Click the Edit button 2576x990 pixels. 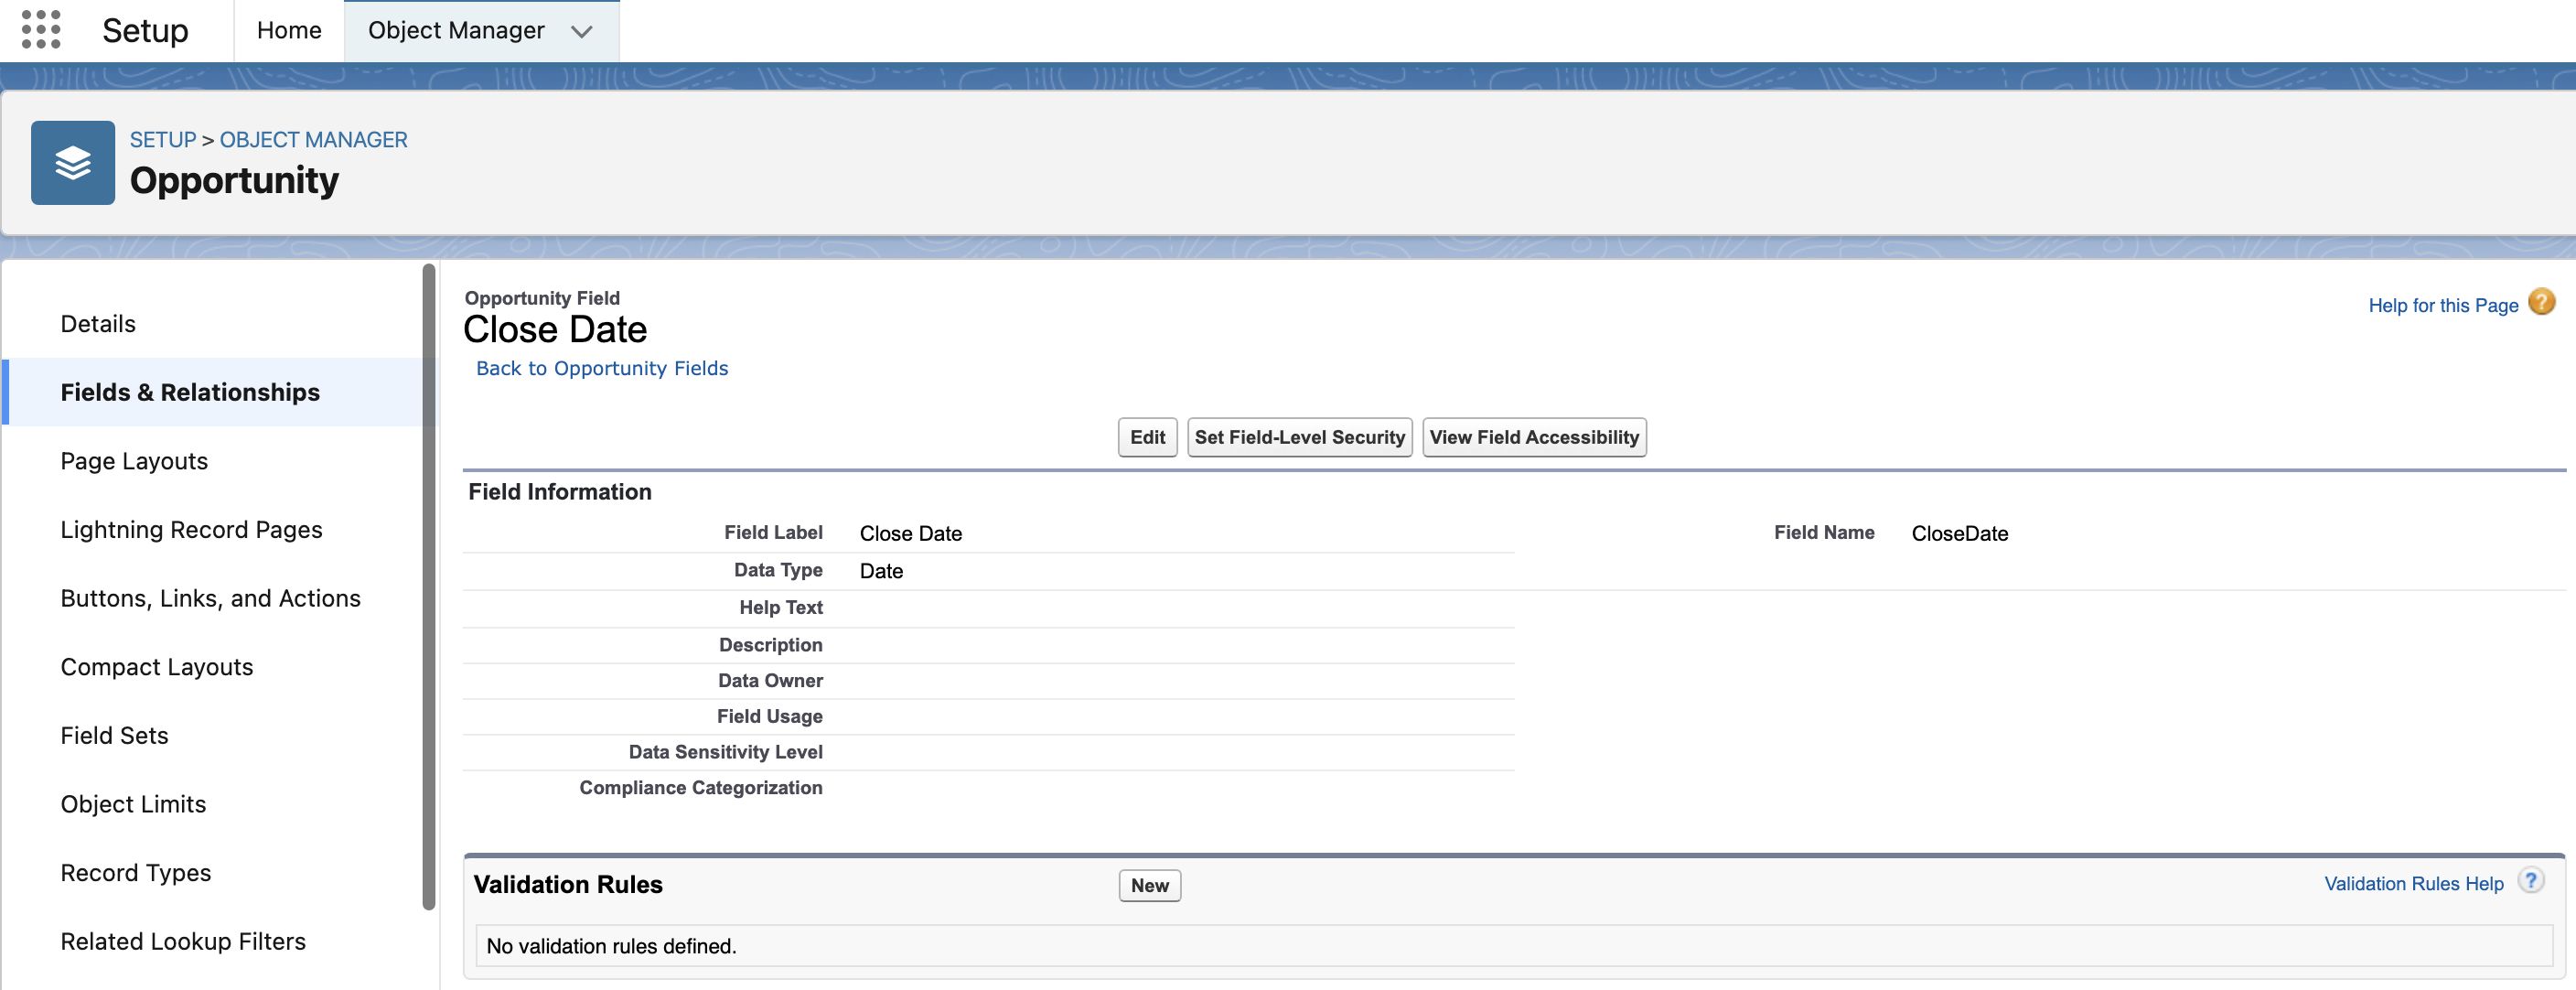click(1147, 437)
